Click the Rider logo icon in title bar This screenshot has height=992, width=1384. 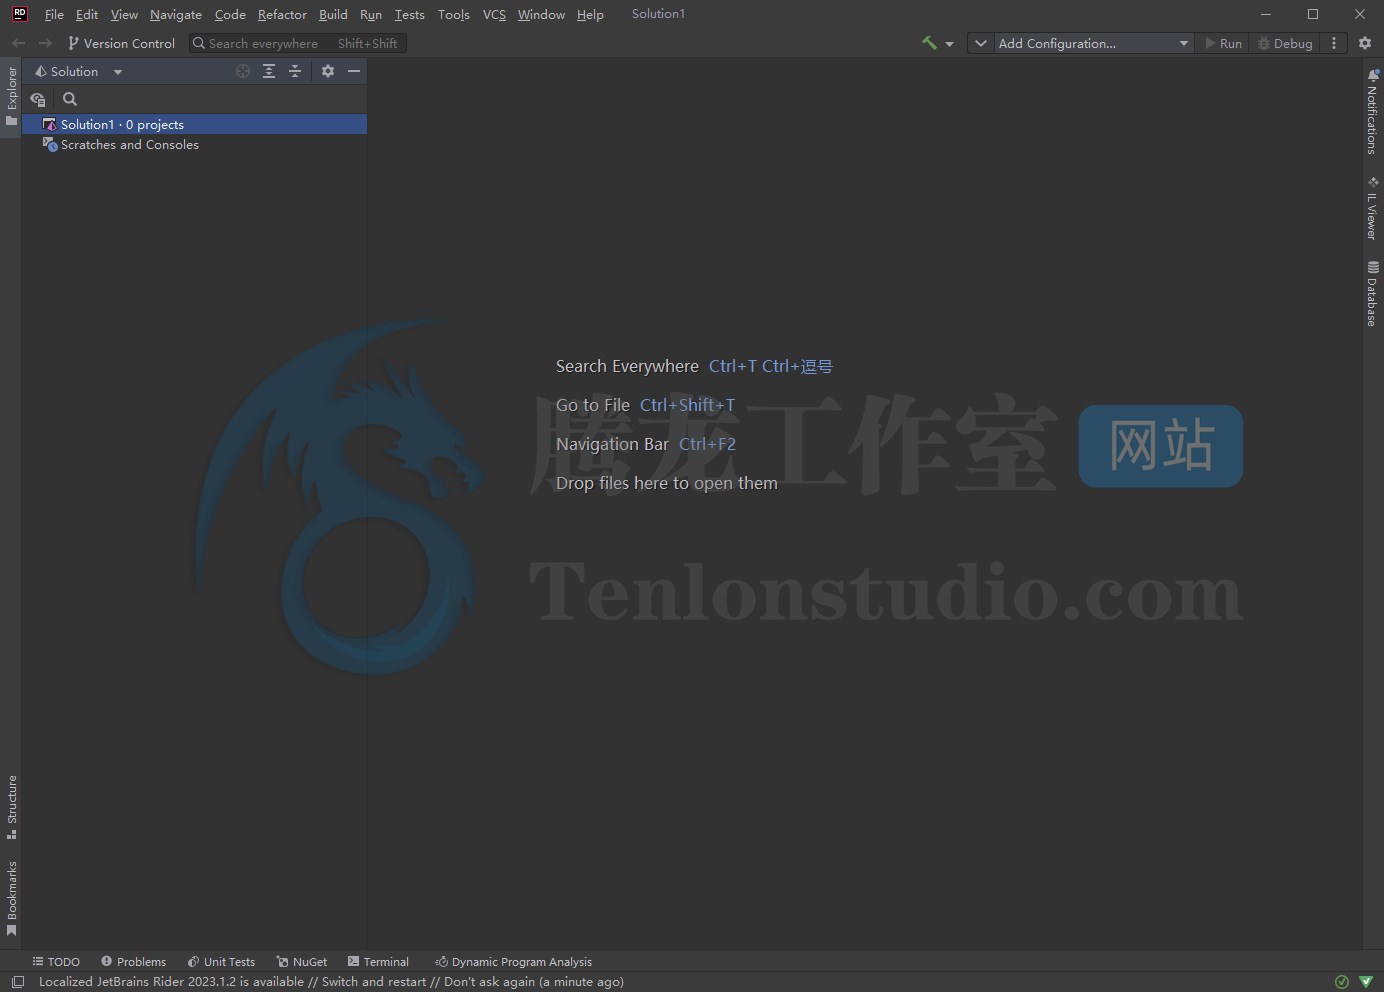coord(19,14)
